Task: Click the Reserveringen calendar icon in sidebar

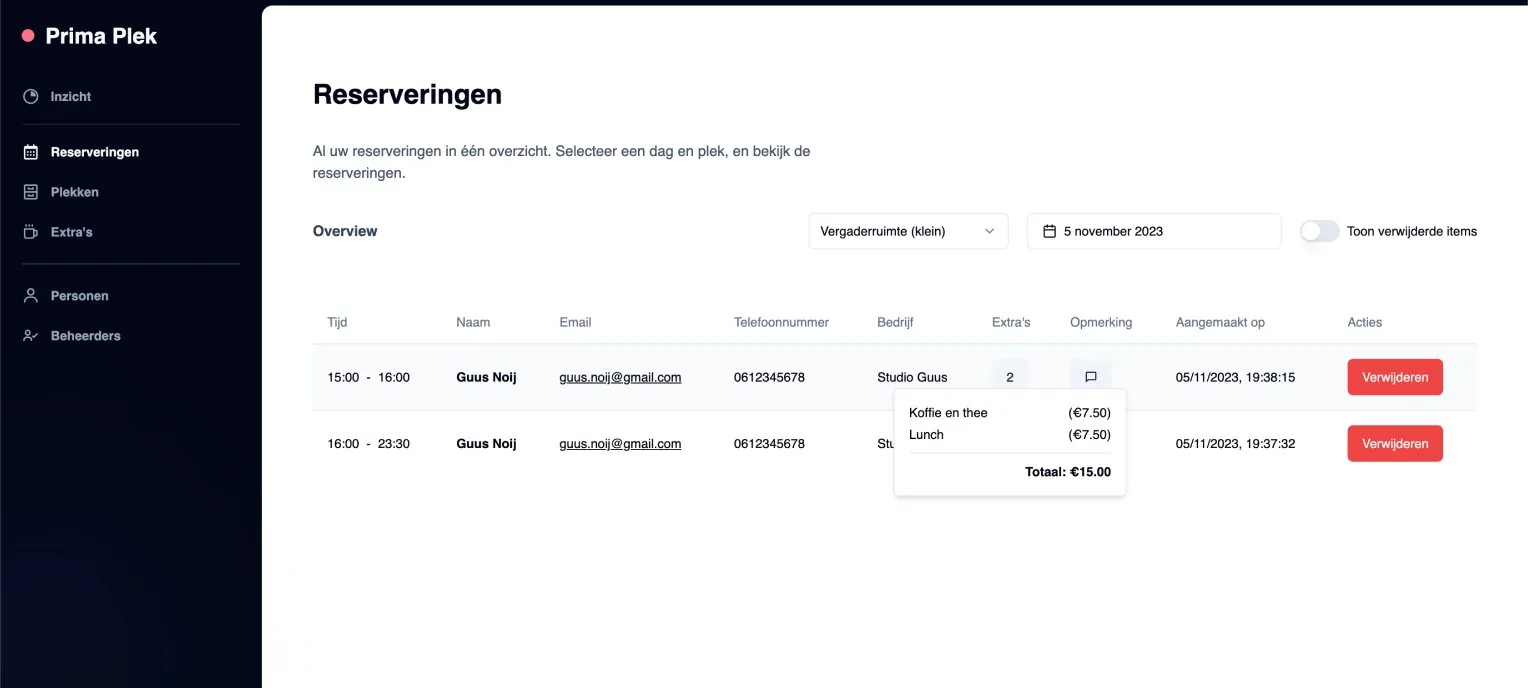Action: (31, 153)
